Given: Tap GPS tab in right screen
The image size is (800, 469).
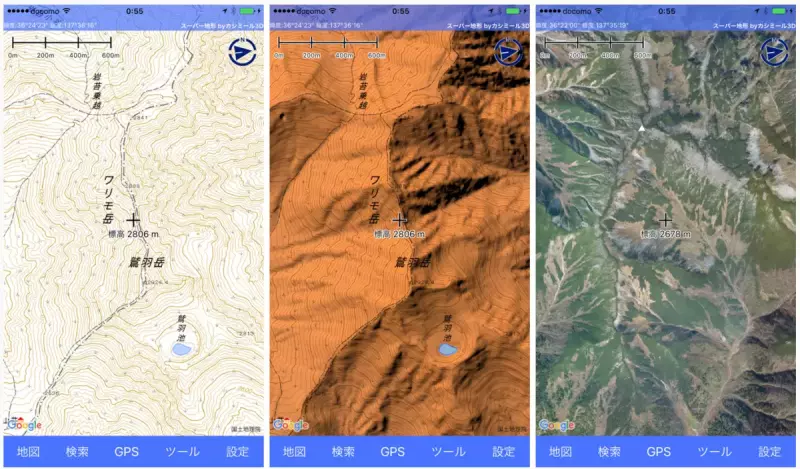Looking at the screenshot, I should (659, 452).
